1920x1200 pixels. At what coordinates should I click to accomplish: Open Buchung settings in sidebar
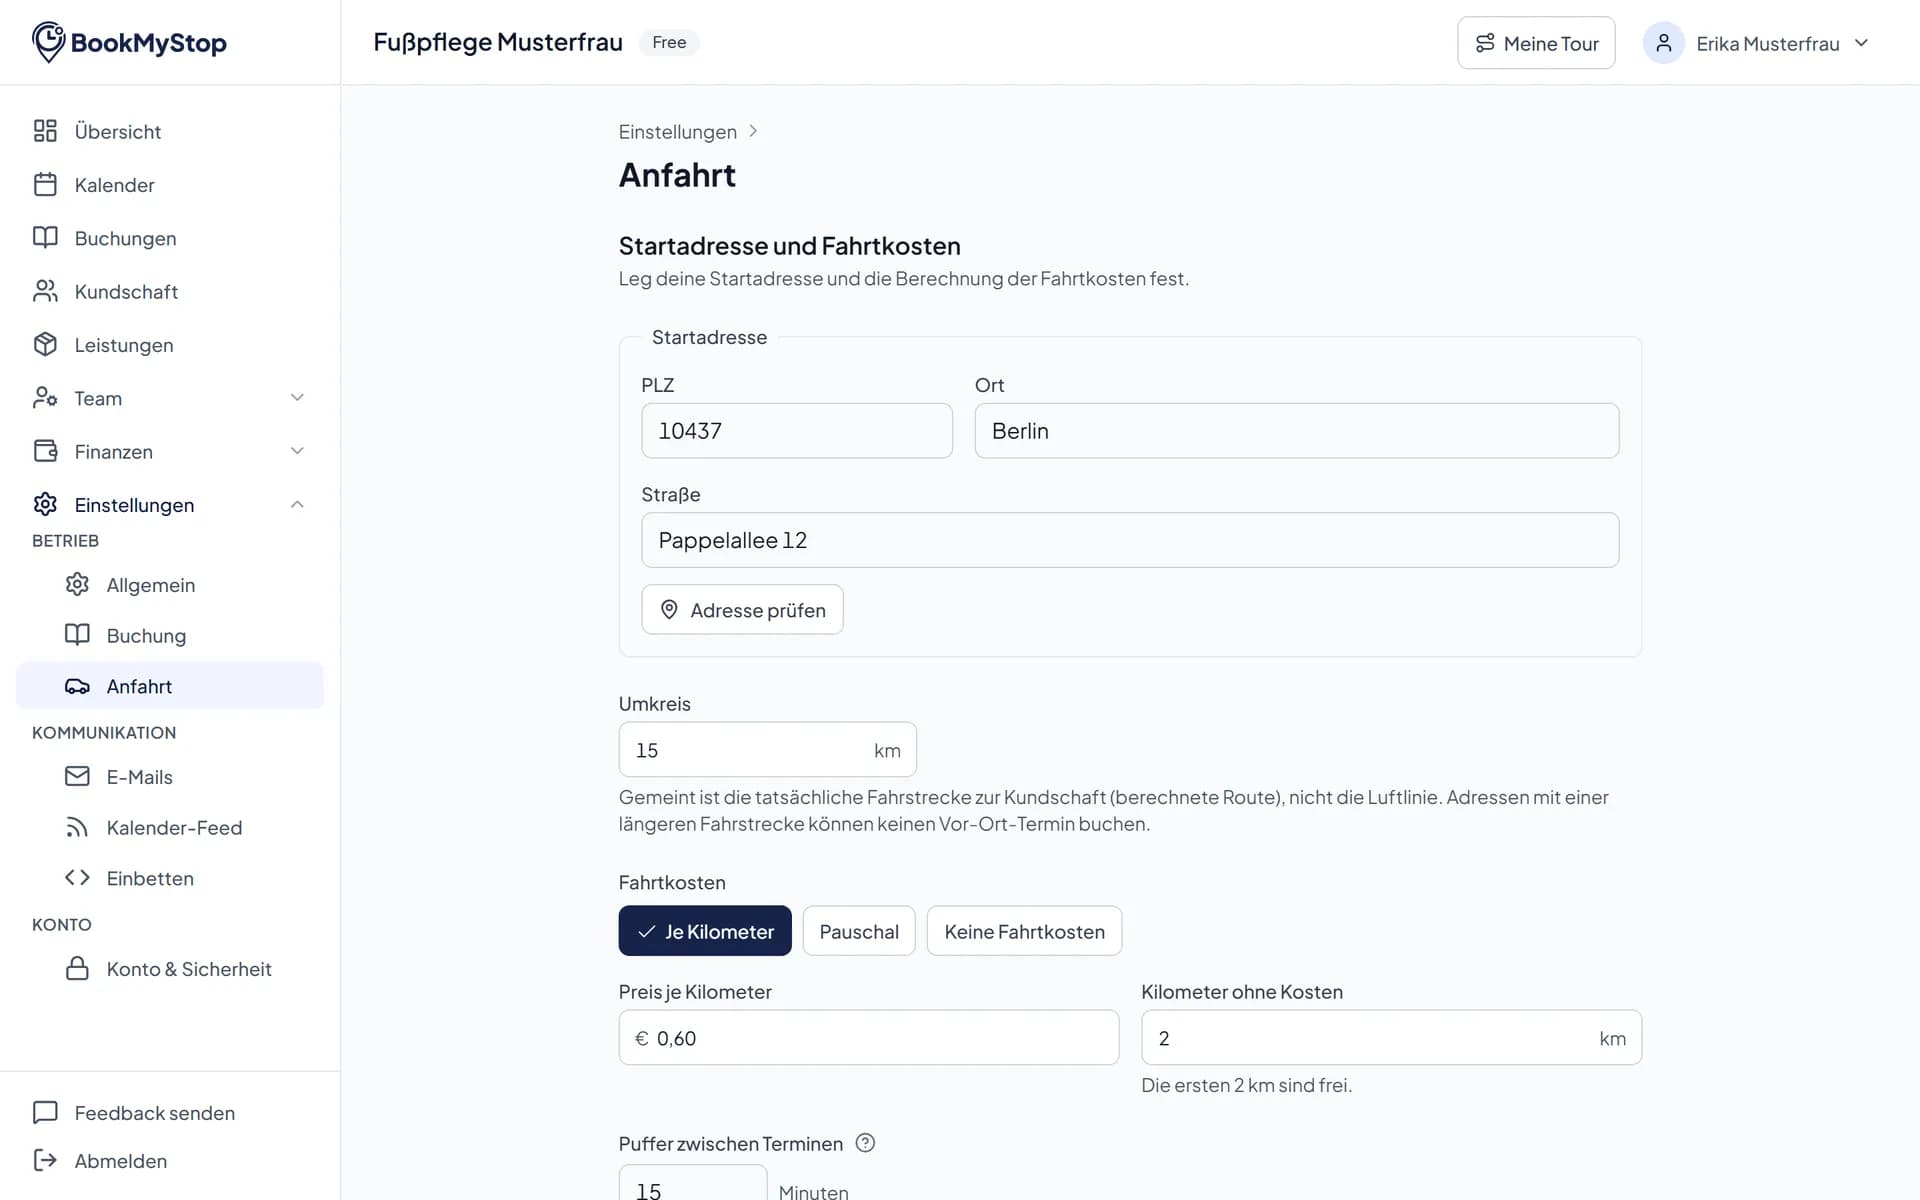(x=170, y=635)
